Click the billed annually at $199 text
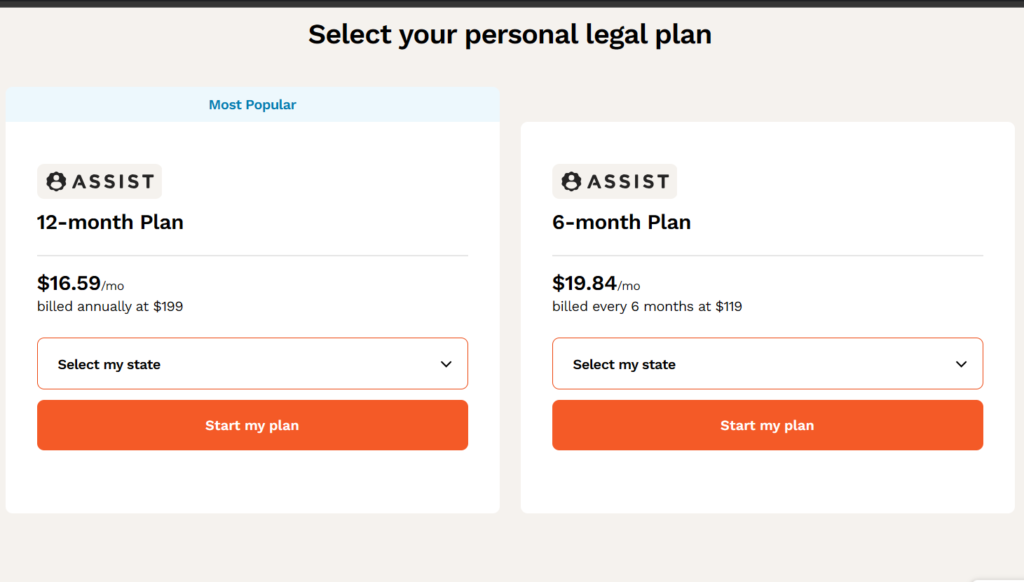This screenshot has width=1024, height=582. click(x=110, y=306)
